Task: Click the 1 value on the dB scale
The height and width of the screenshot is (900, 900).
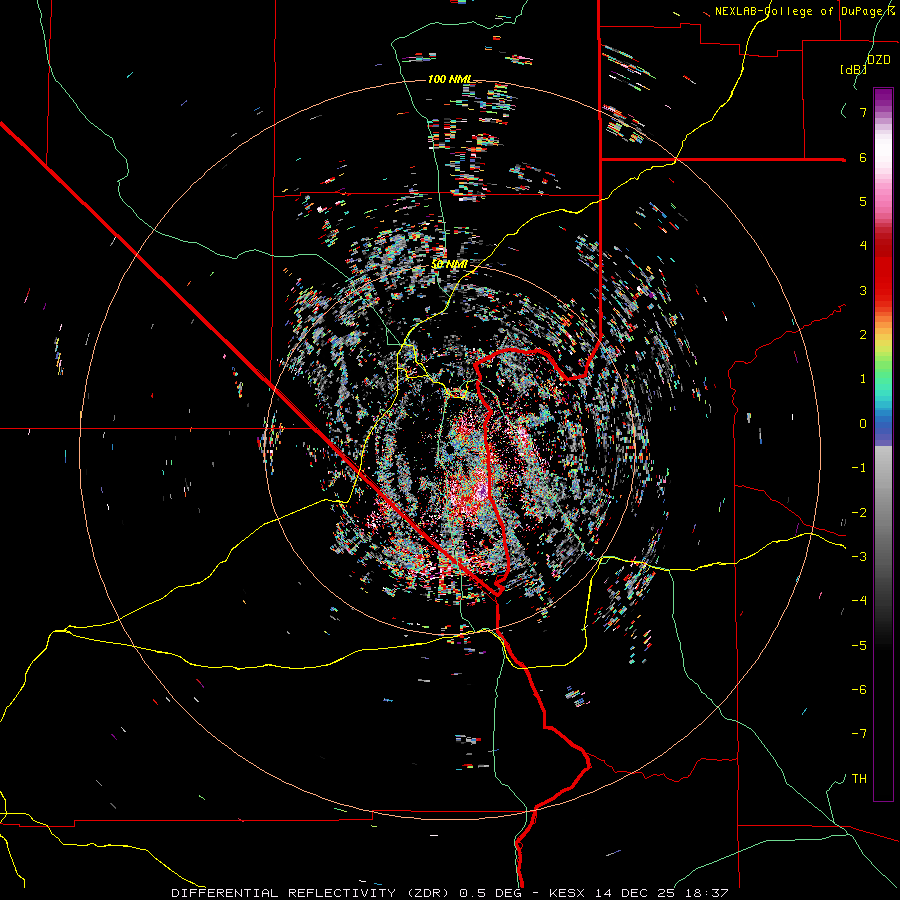Action: click(x=863, y=379)
